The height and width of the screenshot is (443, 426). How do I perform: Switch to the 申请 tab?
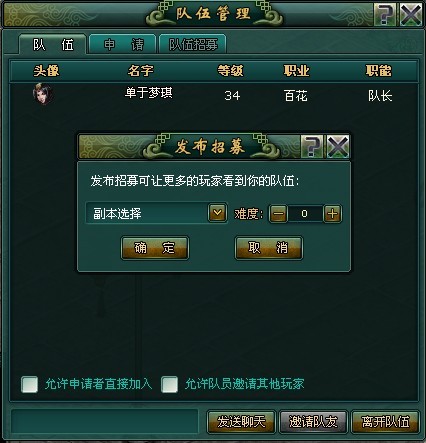click(x=123, y=44)
